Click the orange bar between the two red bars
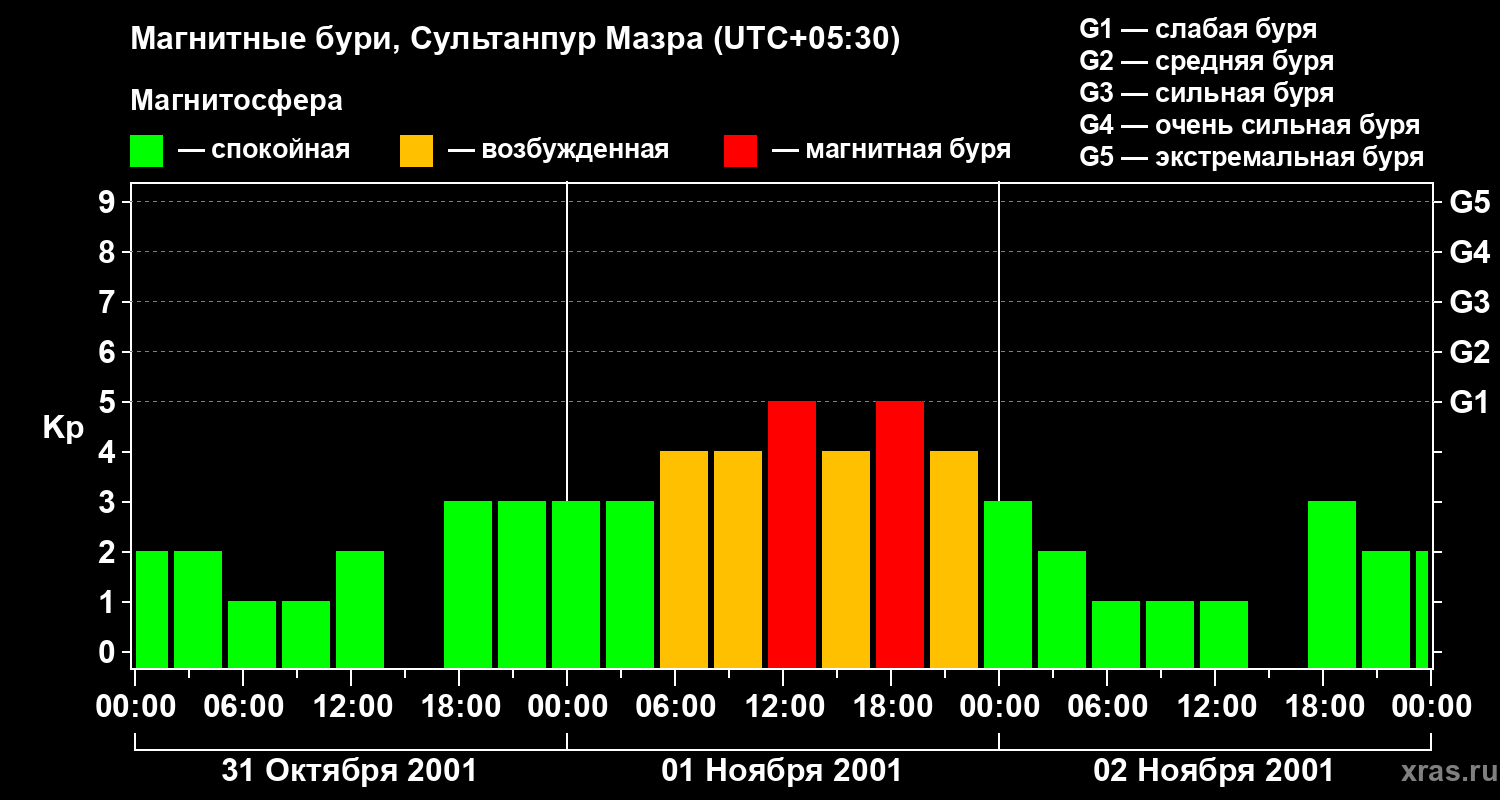This screenshot has height=800, width=1500. click(x=846, y=560)
